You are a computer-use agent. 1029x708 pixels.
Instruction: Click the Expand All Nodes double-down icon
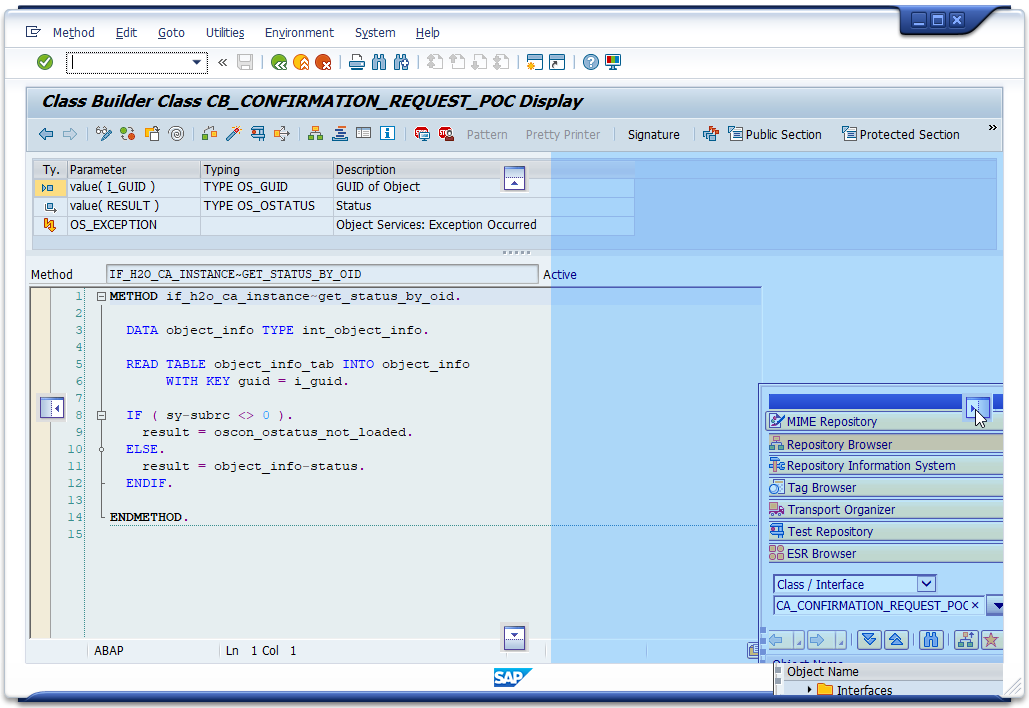(x=870, y=640)
